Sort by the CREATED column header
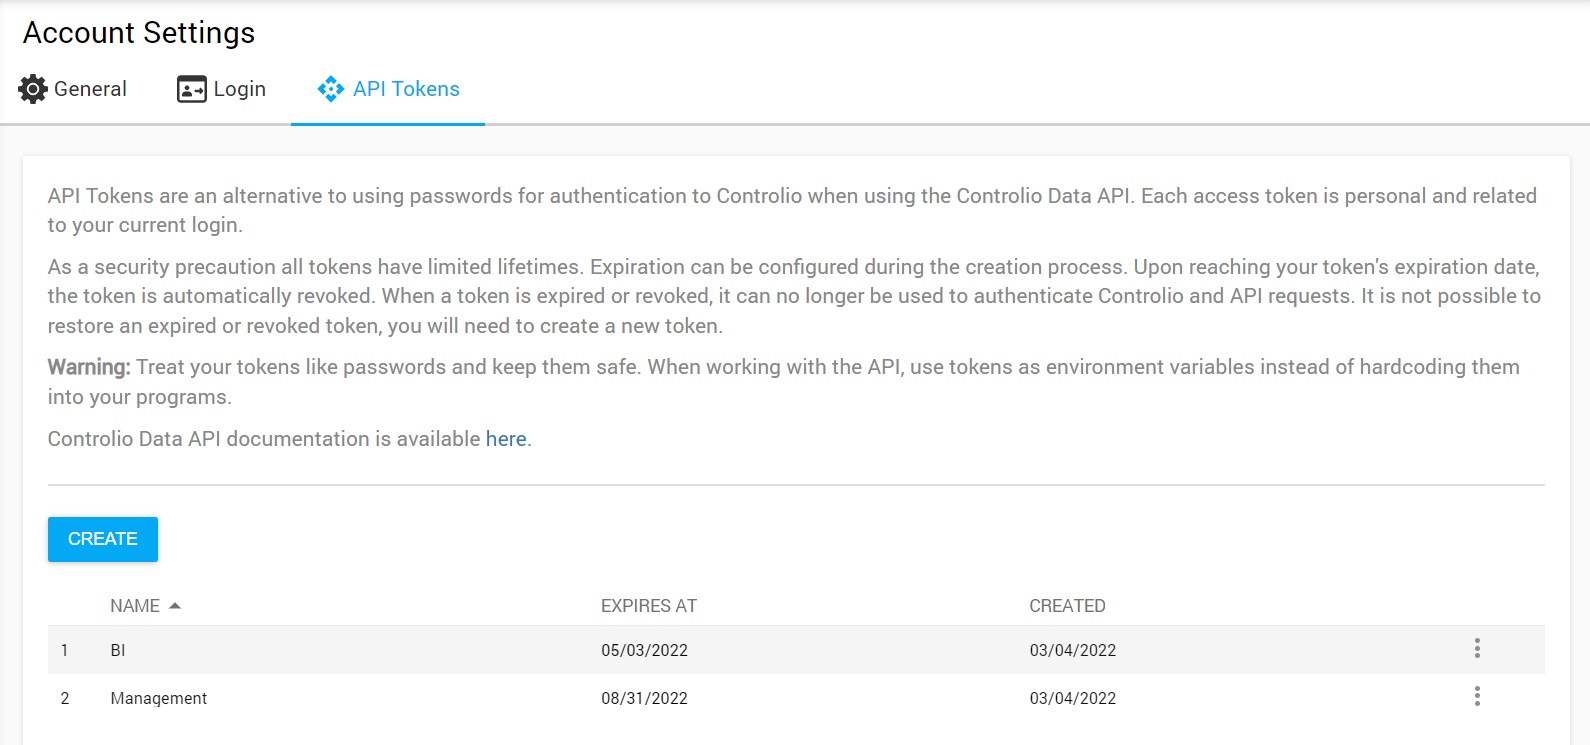Viewport: 1590px width, 745px height. pos(1067,606)
